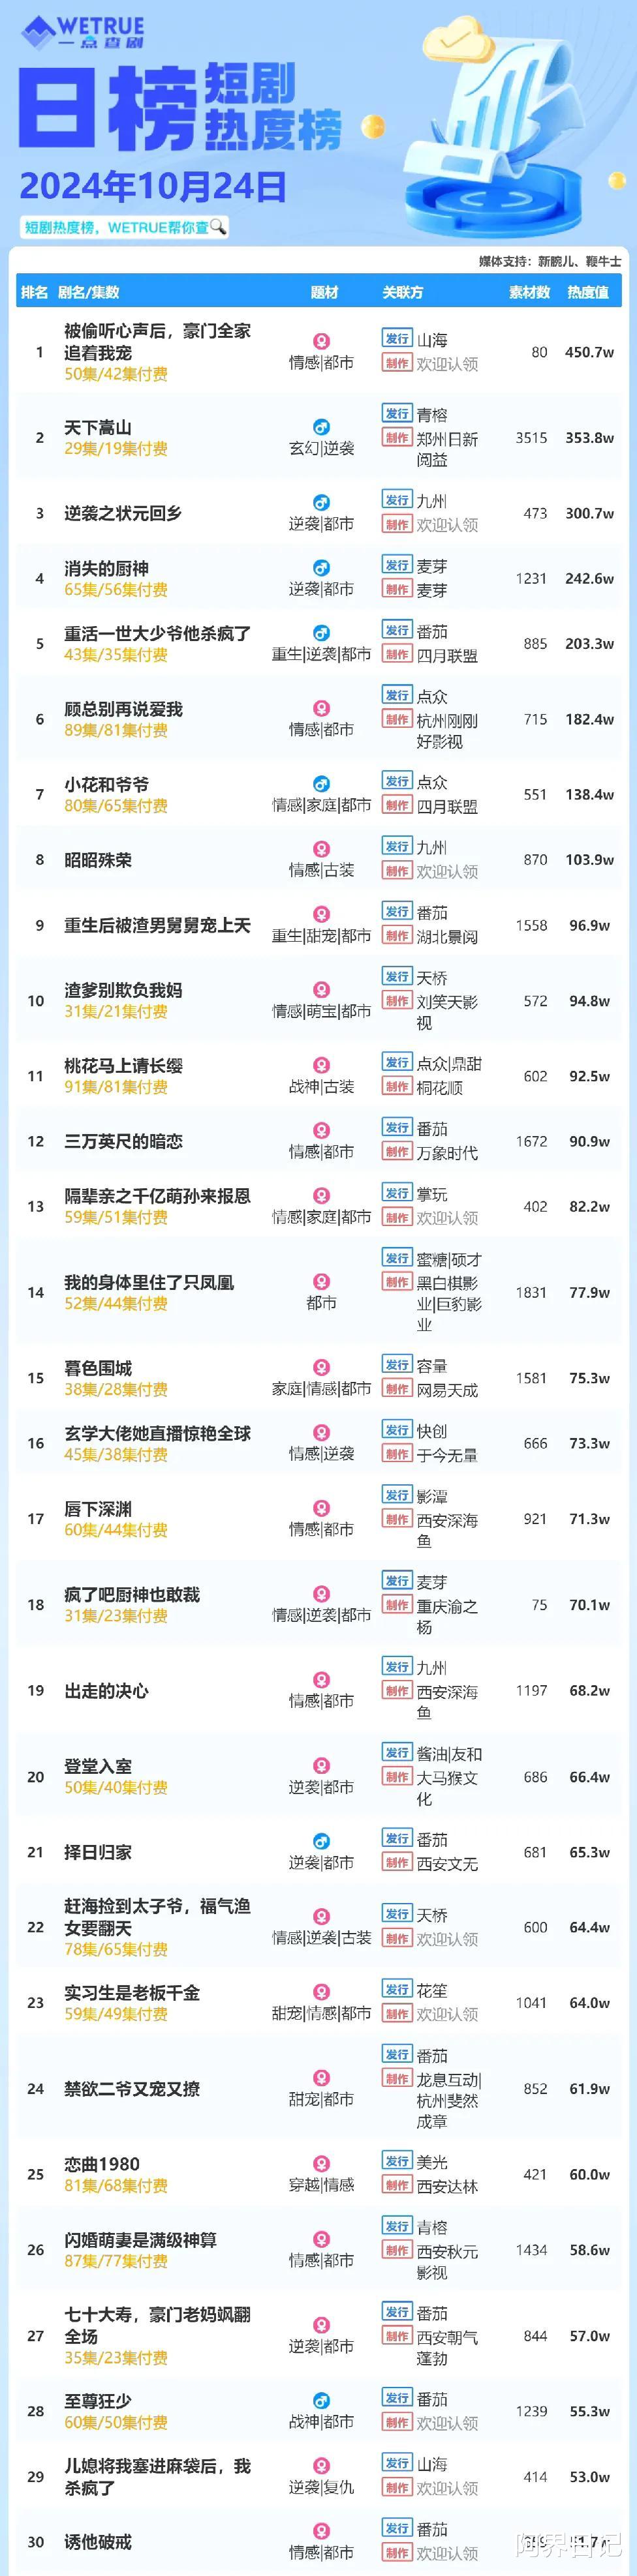
Task: Open drama title 被偷听心声后，豪门全家追着我宠
Action: point(157,341)
